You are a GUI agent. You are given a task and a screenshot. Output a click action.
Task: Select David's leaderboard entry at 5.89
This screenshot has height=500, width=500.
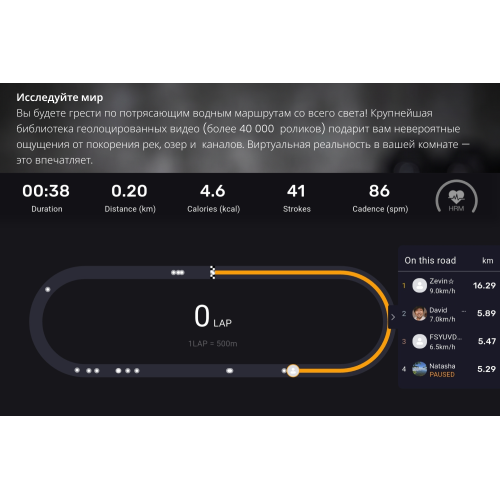coord(449,314)
